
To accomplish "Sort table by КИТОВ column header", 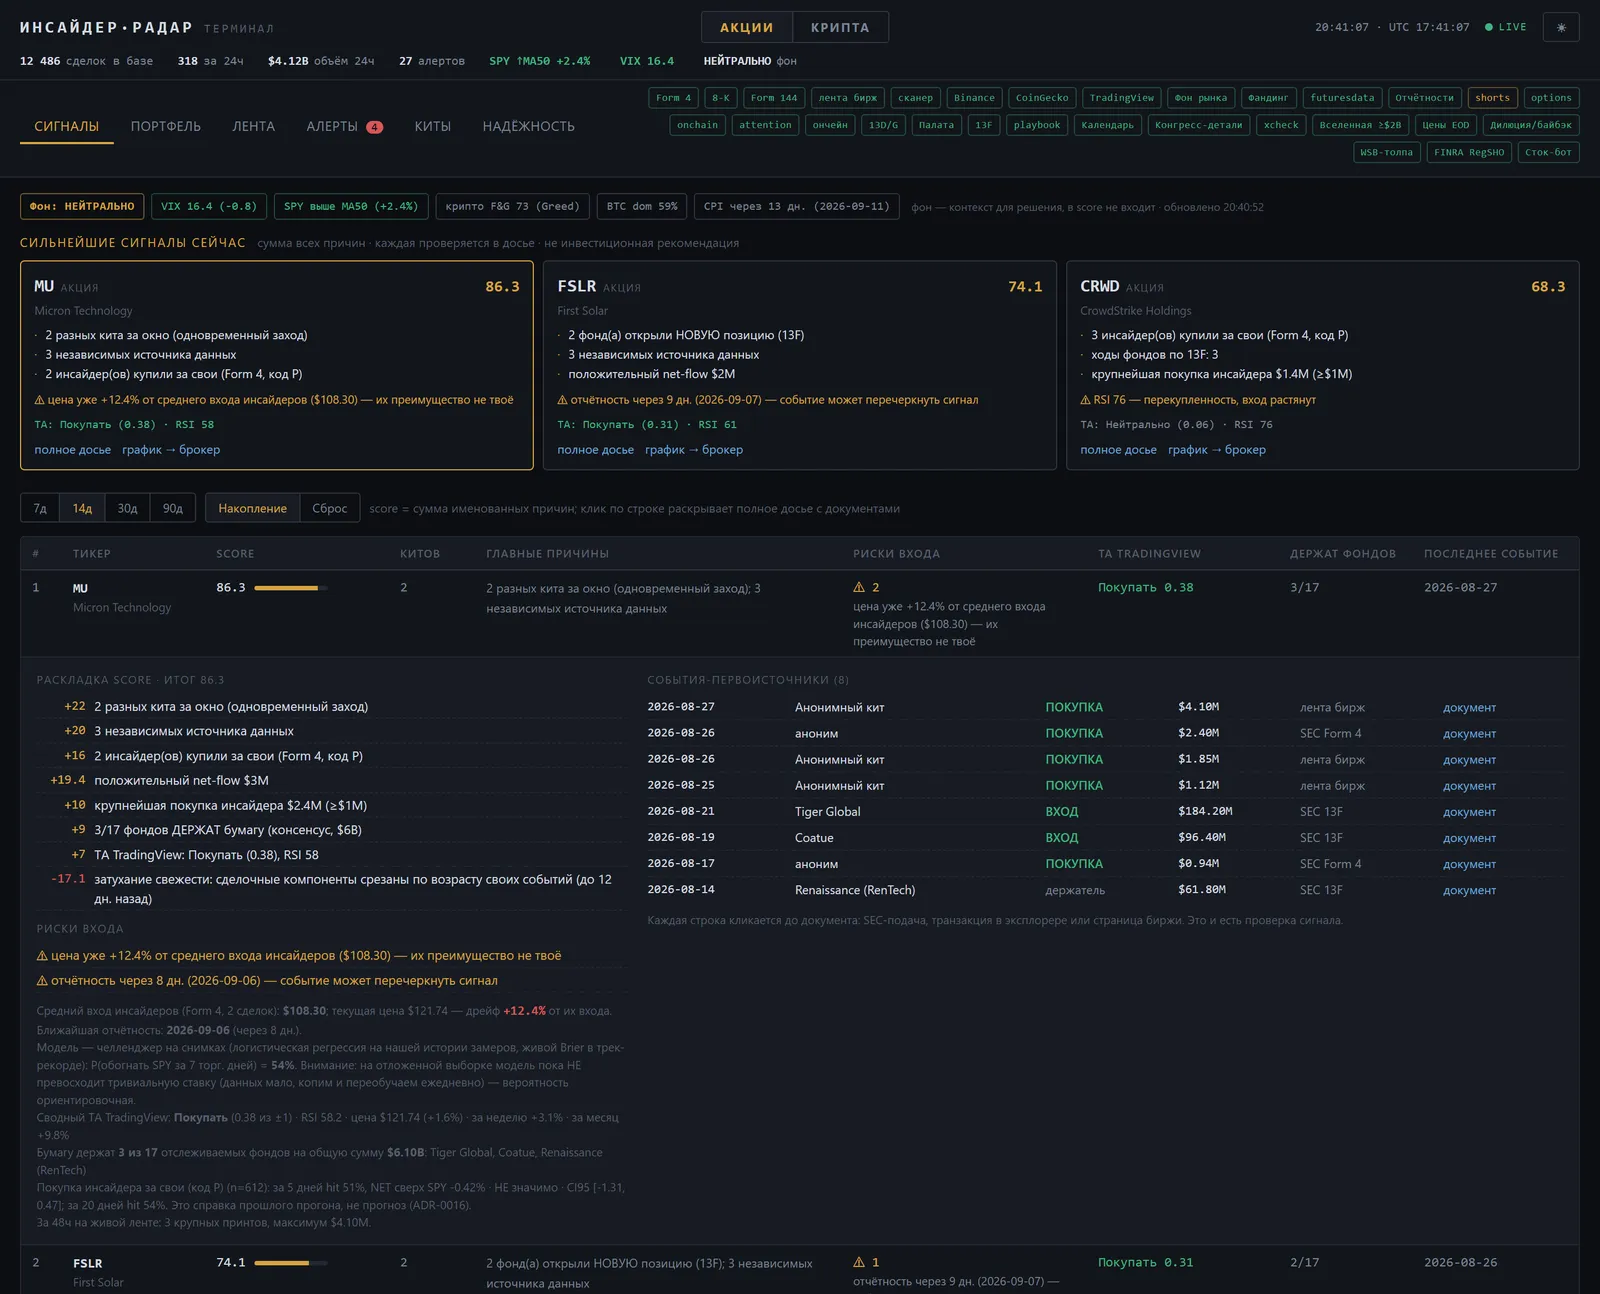I will [x=420, y=553].
